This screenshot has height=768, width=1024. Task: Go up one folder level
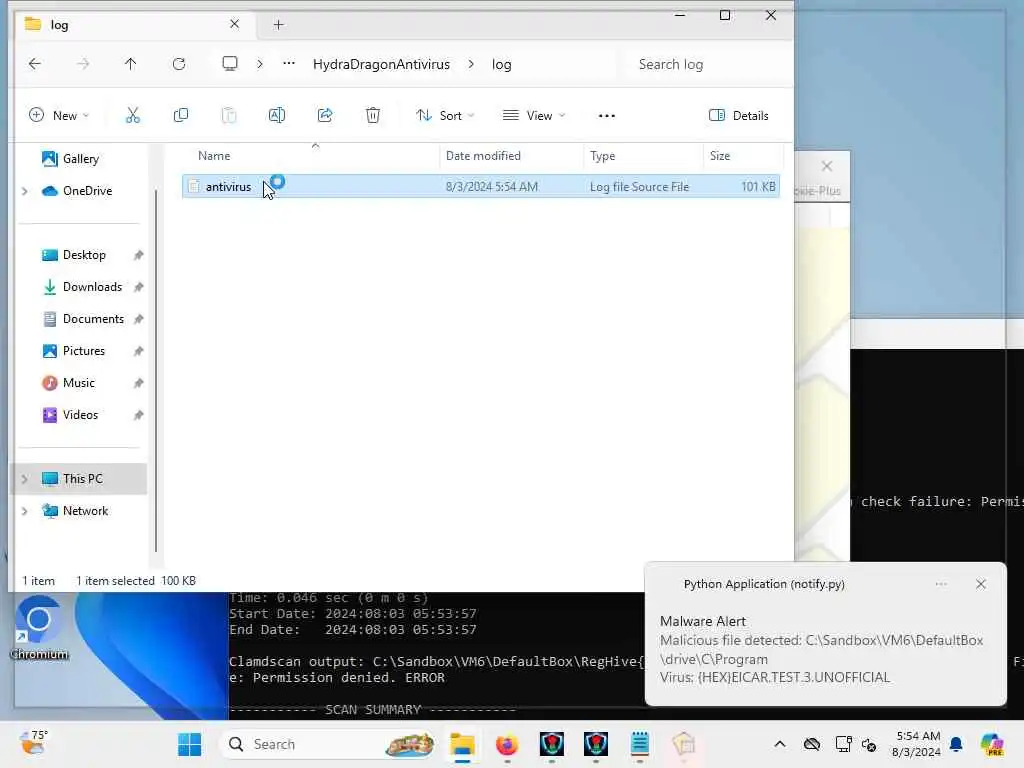point(131,64)
